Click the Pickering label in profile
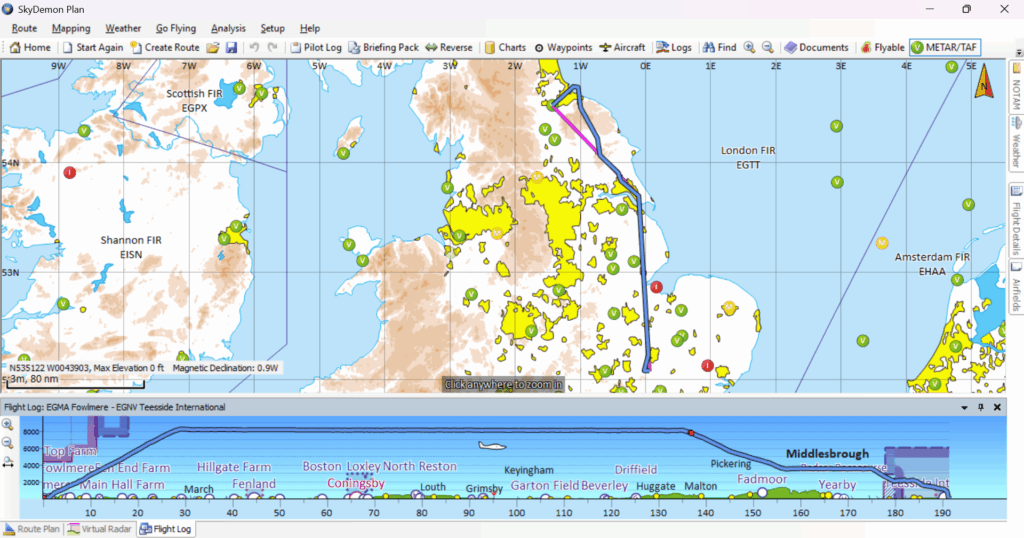This screenshot has width=1024, height=538. [731, 464]
